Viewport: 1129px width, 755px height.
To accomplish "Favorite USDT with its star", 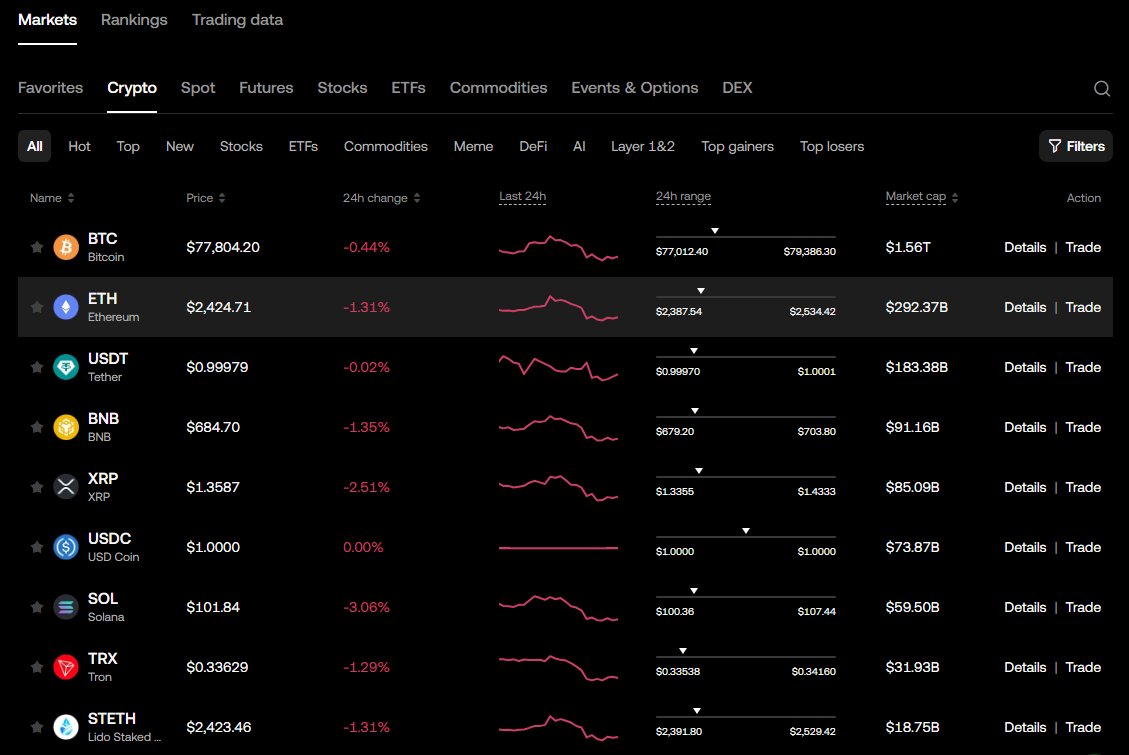I will tap(37, 367).
